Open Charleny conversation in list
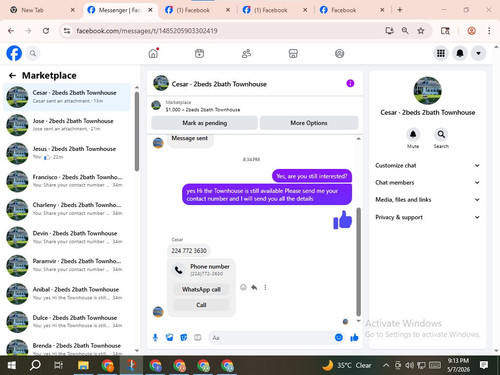This screenshot has width=500, height=375. (x=66, y=209)
